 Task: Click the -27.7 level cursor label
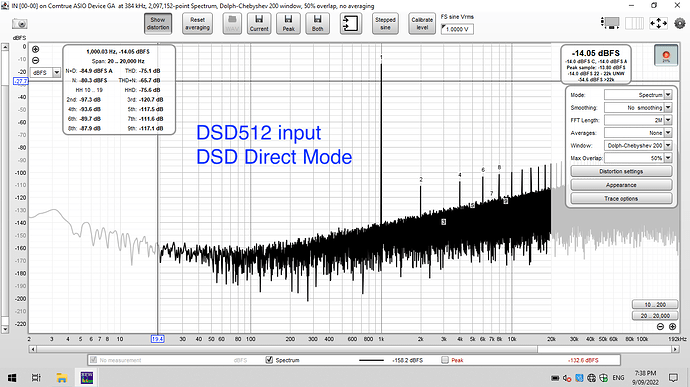21,81
